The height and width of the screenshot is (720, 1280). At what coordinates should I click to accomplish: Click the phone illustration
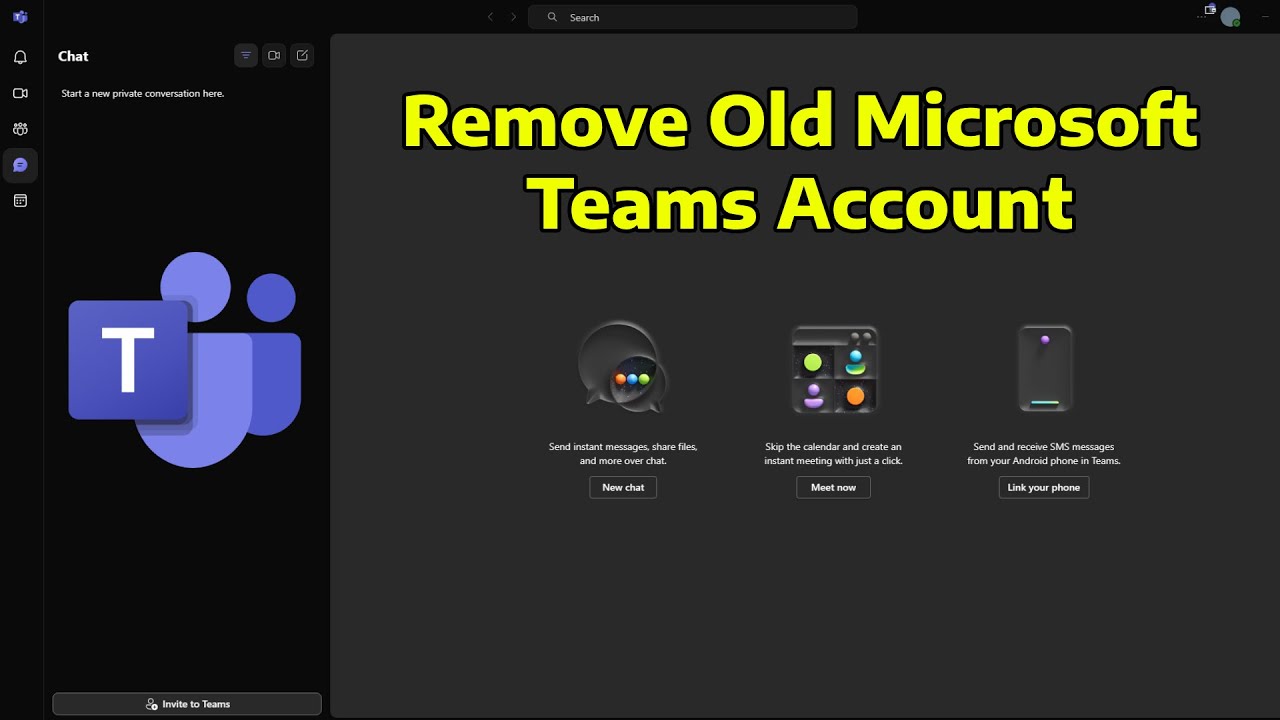click(x=1045, y=368)
